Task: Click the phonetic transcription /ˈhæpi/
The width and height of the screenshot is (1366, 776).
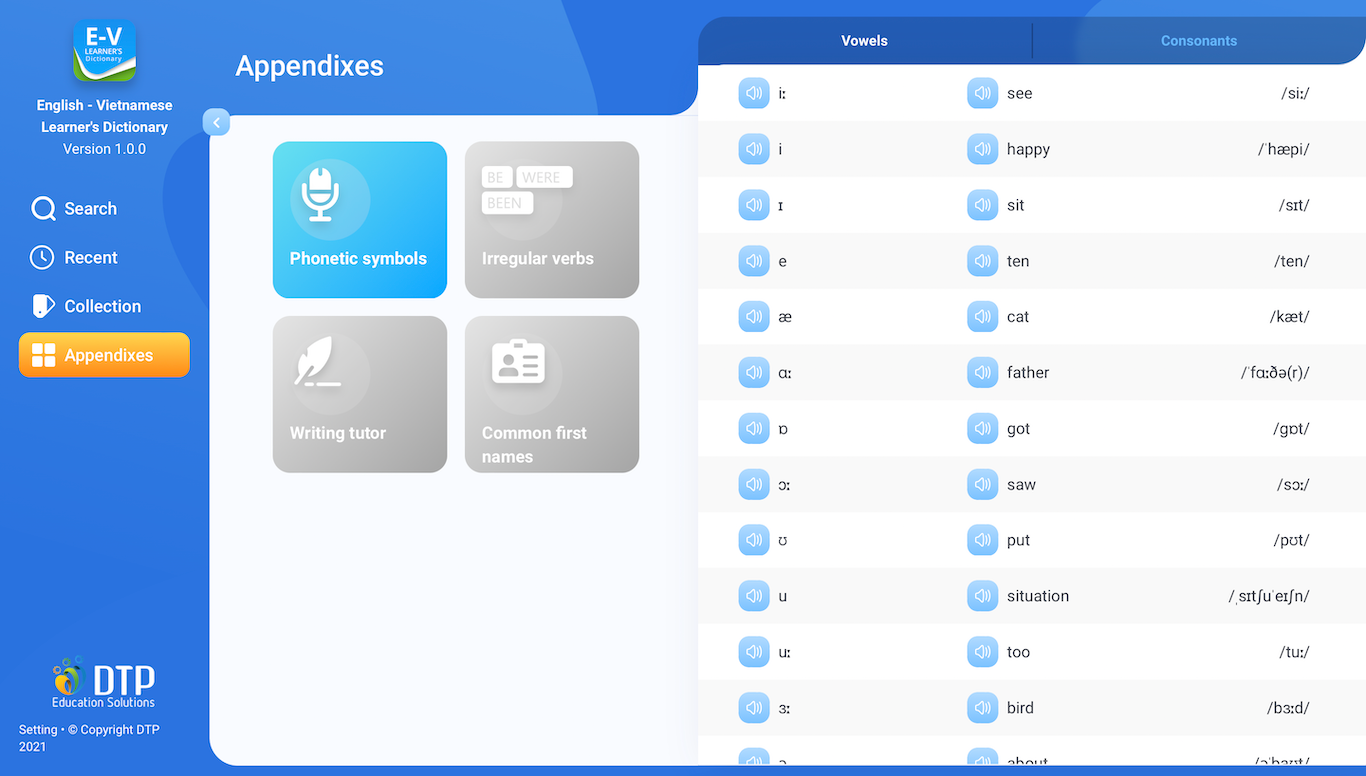Action: [1283, 149]
